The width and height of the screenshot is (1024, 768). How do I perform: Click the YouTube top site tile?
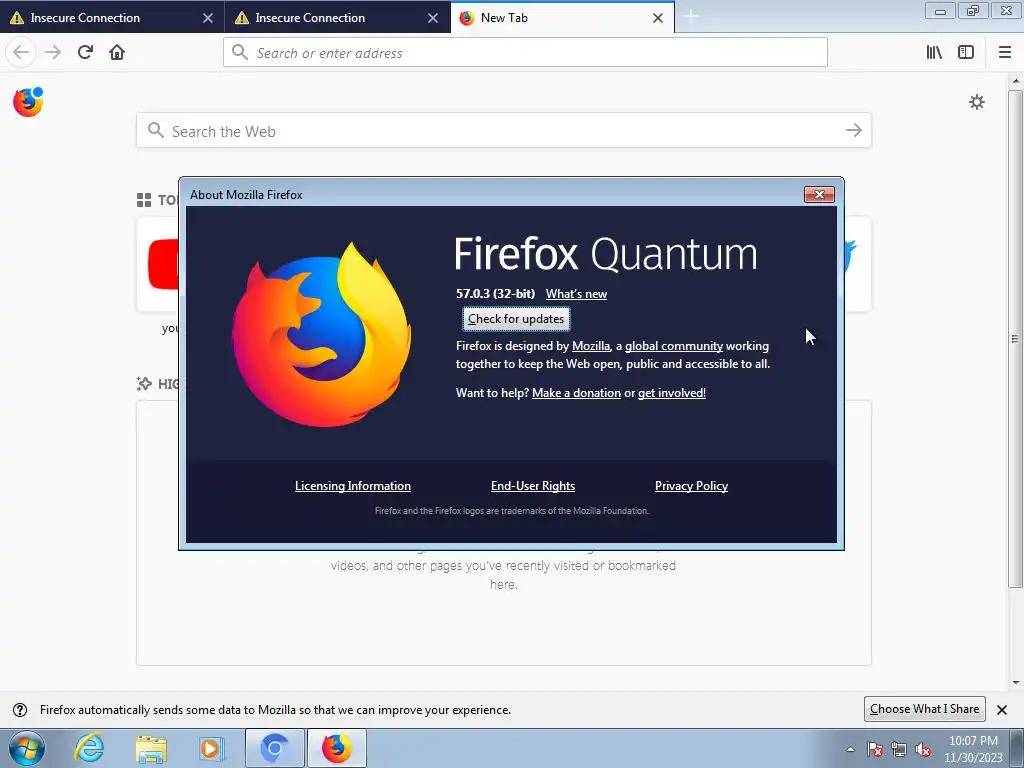[x=157, y=264]
